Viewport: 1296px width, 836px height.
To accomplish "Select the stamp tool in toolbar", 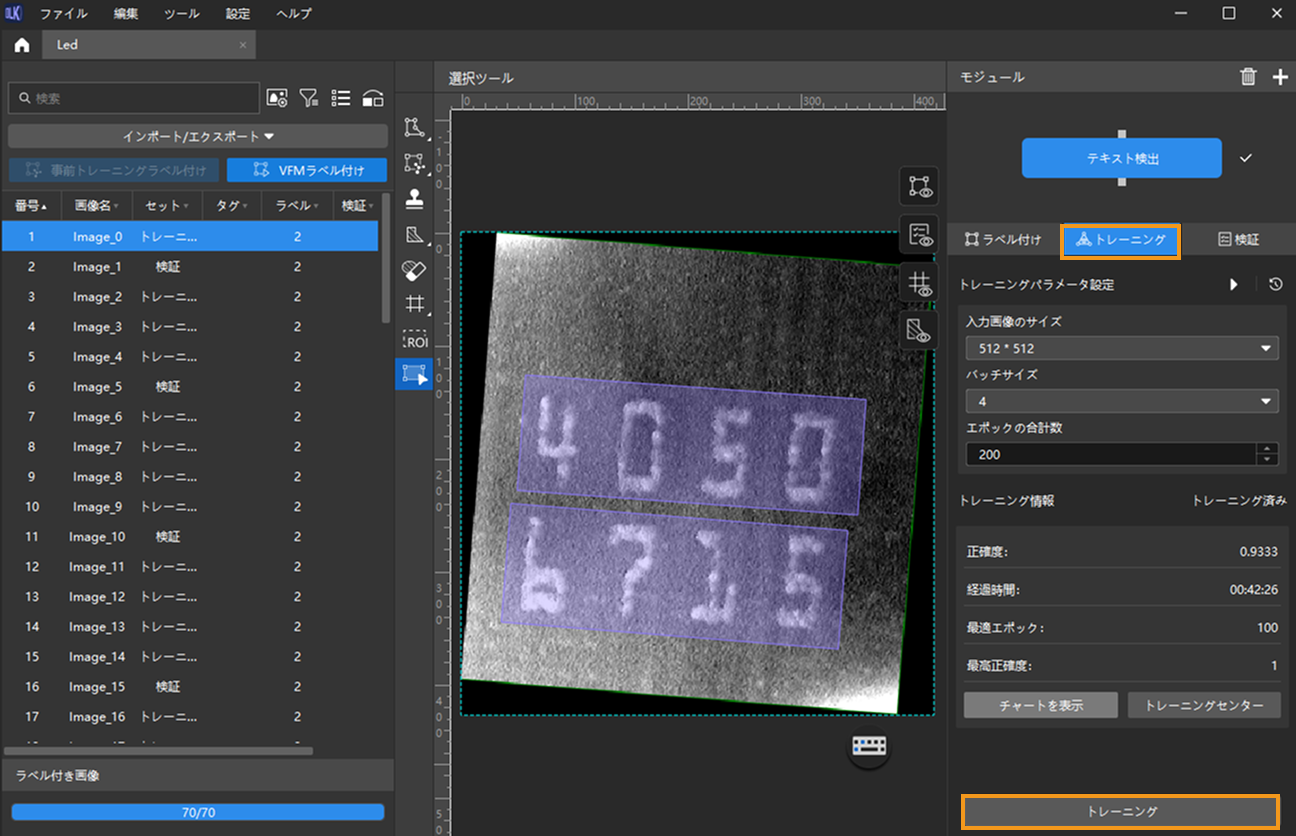I will click(x=414, y=199).
